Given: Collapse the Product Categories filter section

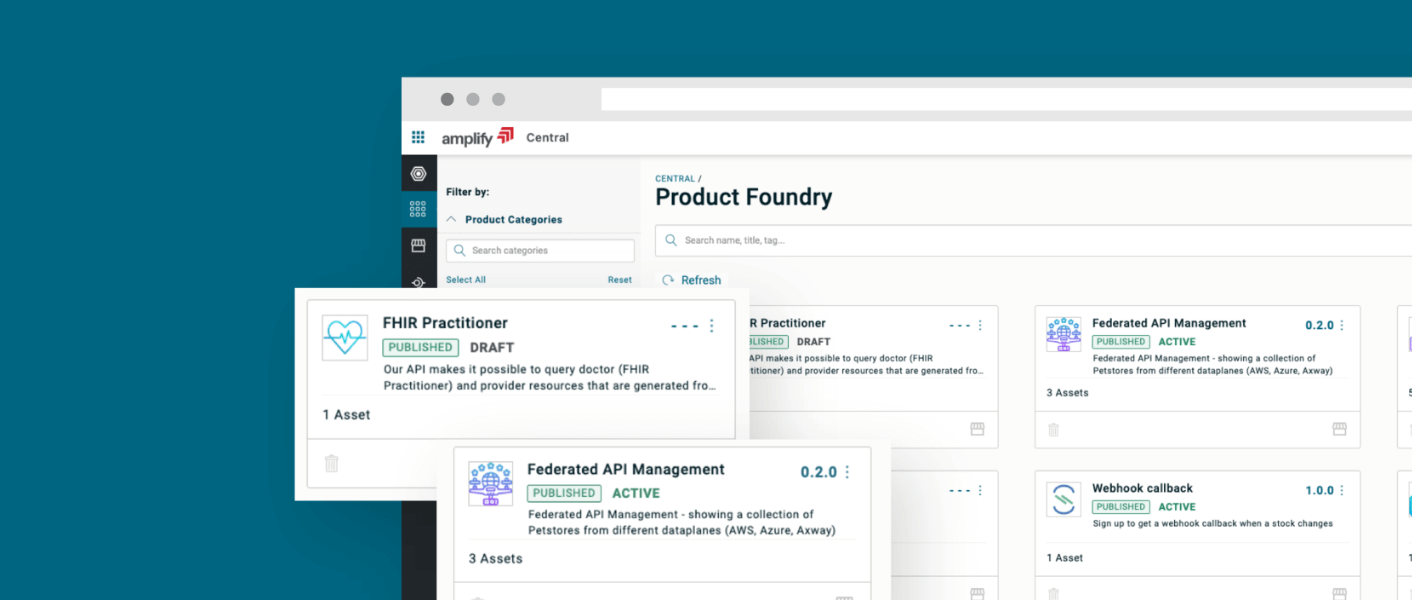Looking at the screenshot, I should click(x=451, y=219).
